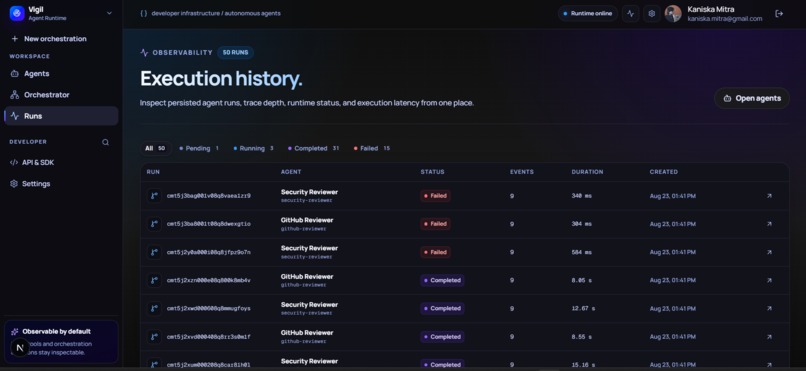Open the 584 ms run via arrow icon
806x371 pixels.
coord(769,252)
